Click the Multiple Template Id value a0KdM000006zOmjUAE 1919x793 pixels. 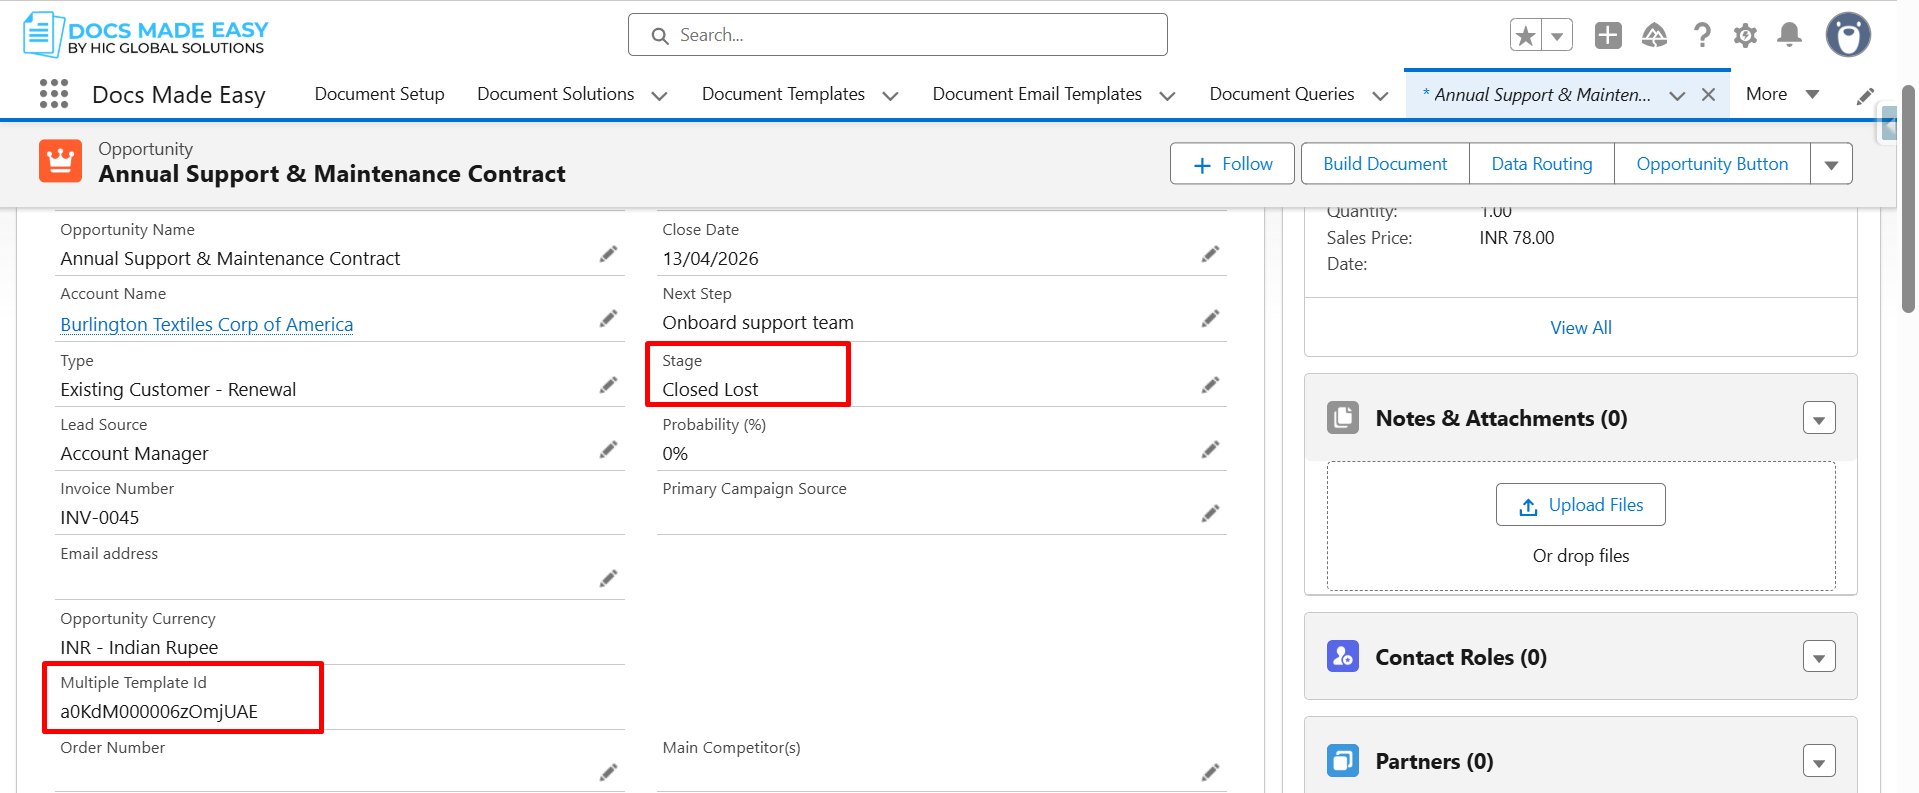click(x=159, y=712)
